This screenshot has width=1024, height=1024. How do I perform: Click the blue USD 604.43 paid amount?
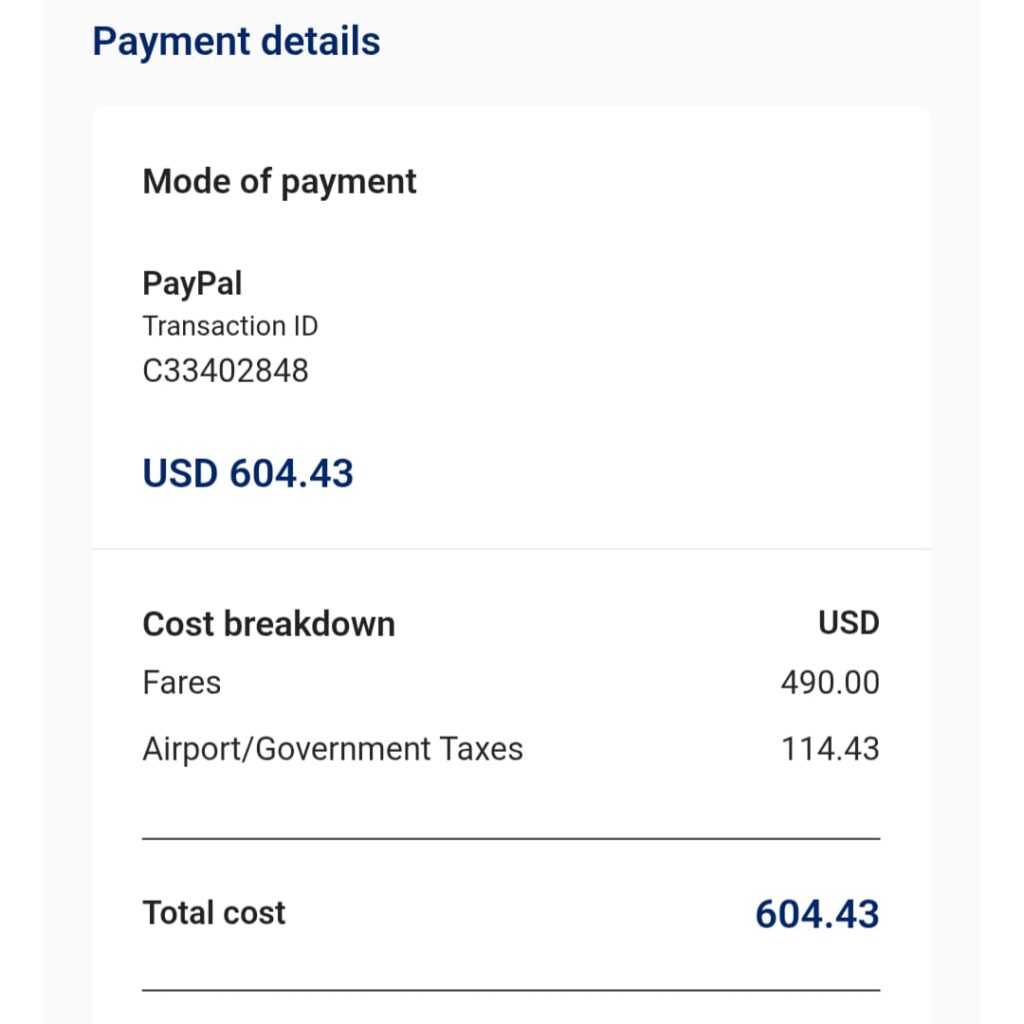(x=248, y=473)
